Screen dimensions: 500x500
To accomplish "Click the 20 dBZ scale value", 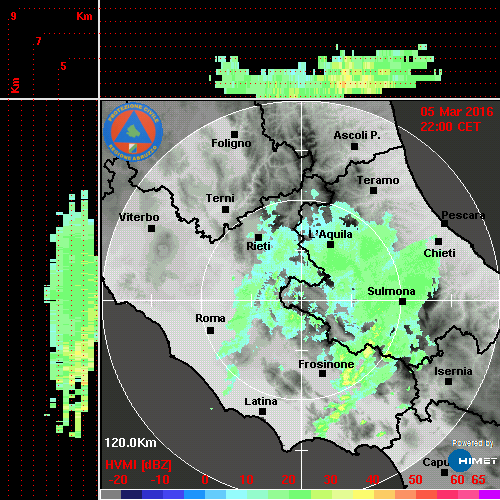I will (x=289, y=480).
